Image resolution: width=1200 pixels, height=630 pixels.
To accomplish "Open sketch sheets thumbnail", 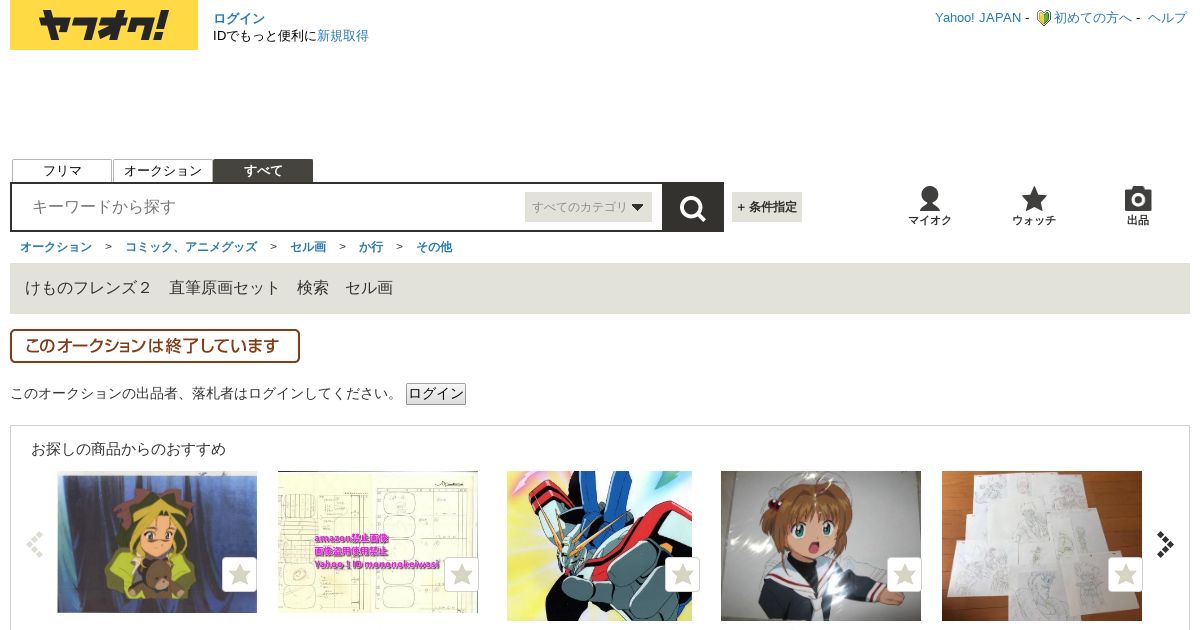I will (x=1042, y=546).
